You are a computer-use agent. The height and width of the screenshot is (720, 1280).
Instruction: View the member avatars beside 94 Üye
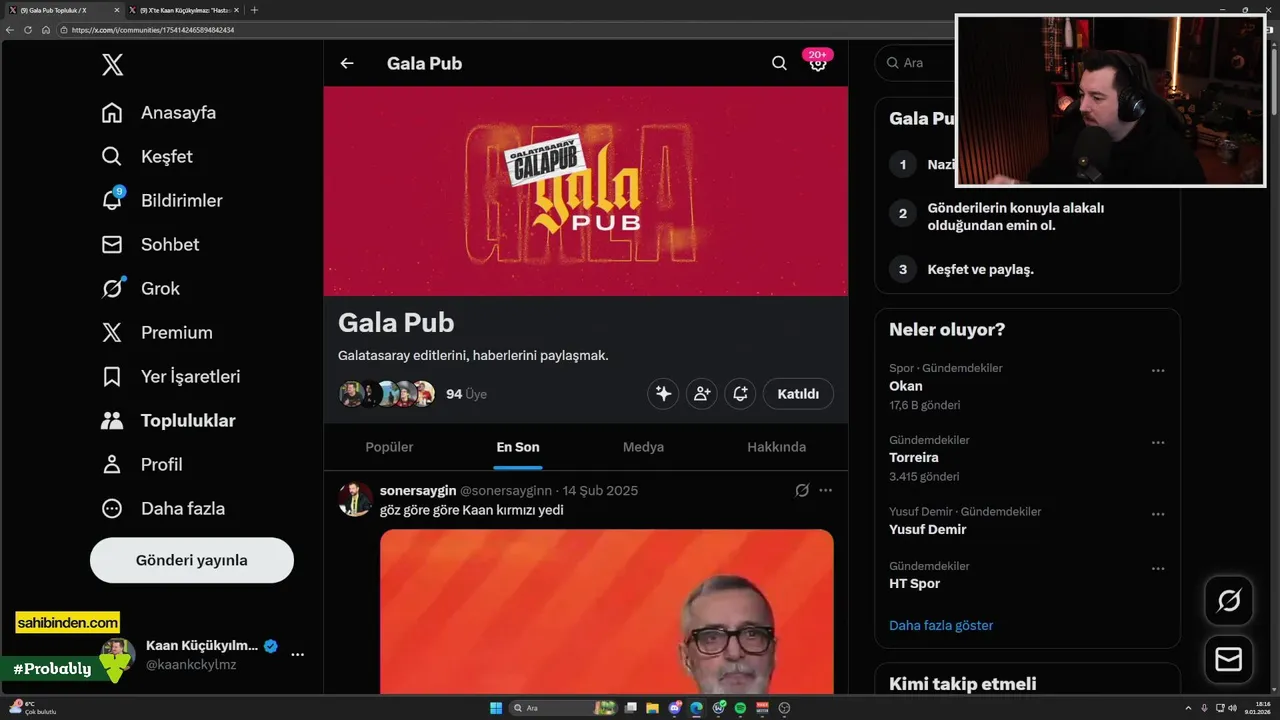point(387,394)
